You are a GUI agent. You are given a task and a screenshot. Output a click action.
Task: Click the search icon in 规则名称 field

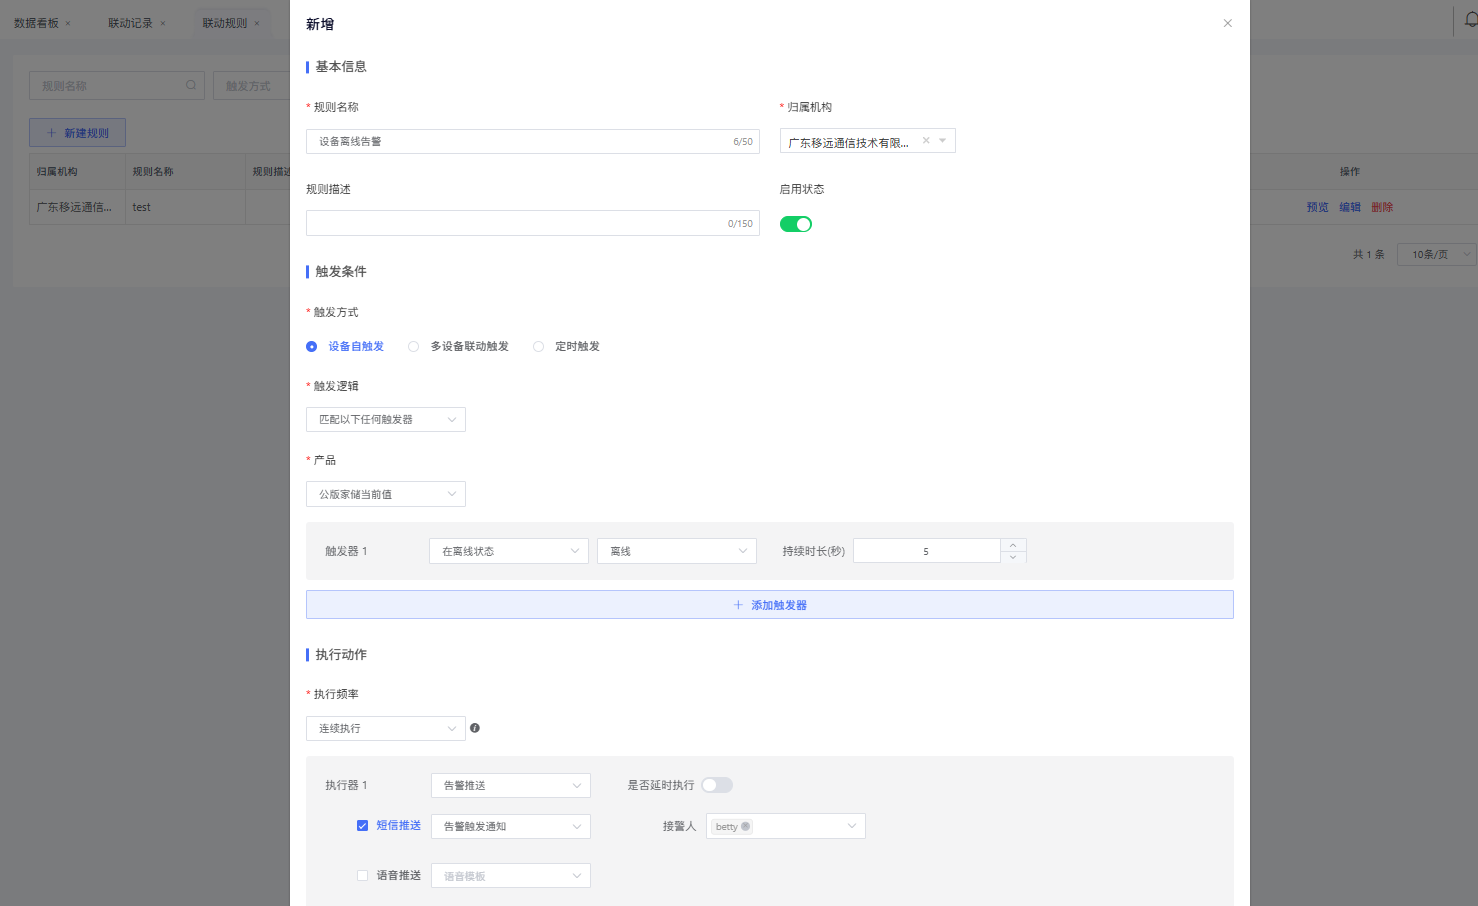click(191, 85)
